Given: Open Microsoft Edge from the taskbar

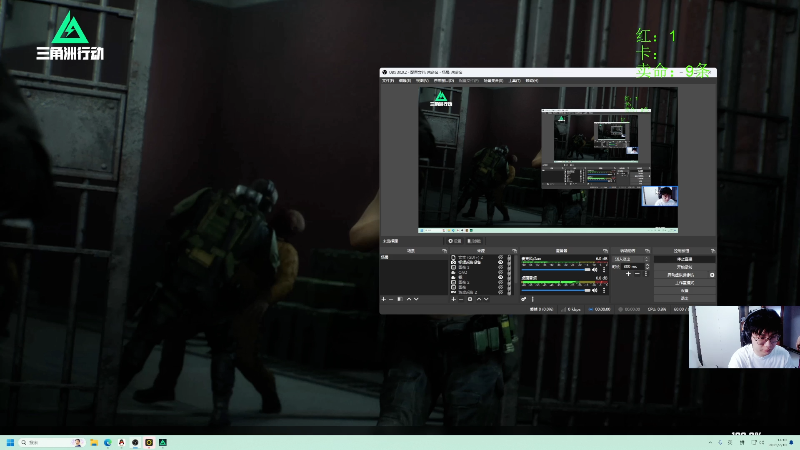Looking at the screenshot, I should click(x=108, y=442).
